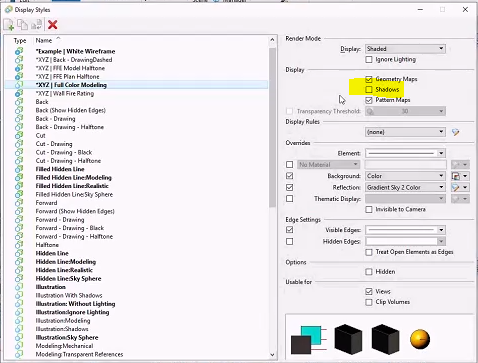Click the New display style icon
Viewport: 478px width, 363px height.
[x=9, y=25]
